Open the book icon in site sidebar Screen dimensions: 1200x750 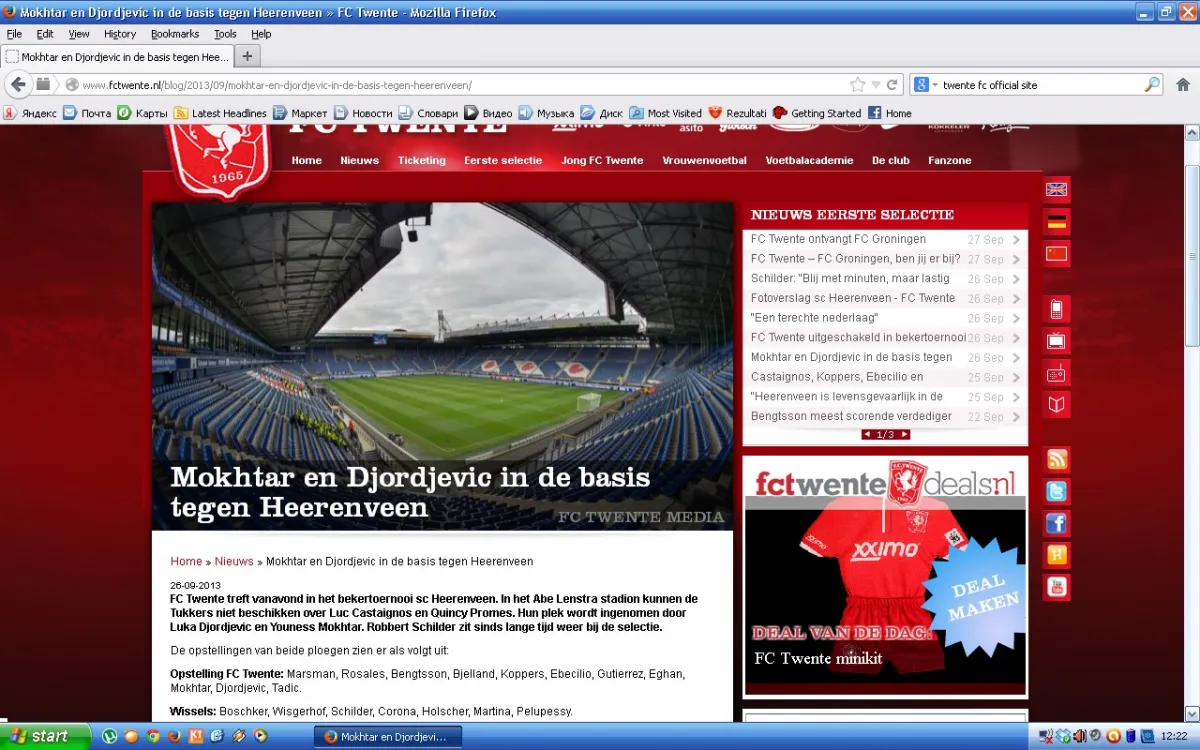[1056, 404]
